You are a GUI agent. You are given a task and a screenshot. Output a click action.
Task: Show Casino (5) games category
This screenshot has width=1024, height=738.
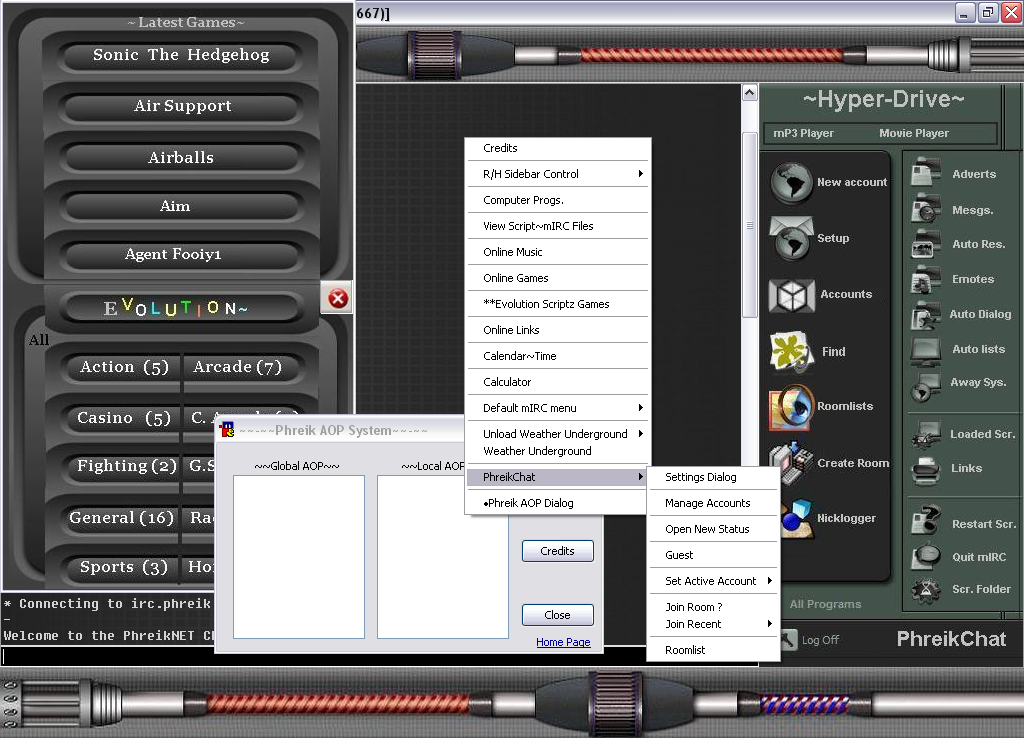coord(124,418)
